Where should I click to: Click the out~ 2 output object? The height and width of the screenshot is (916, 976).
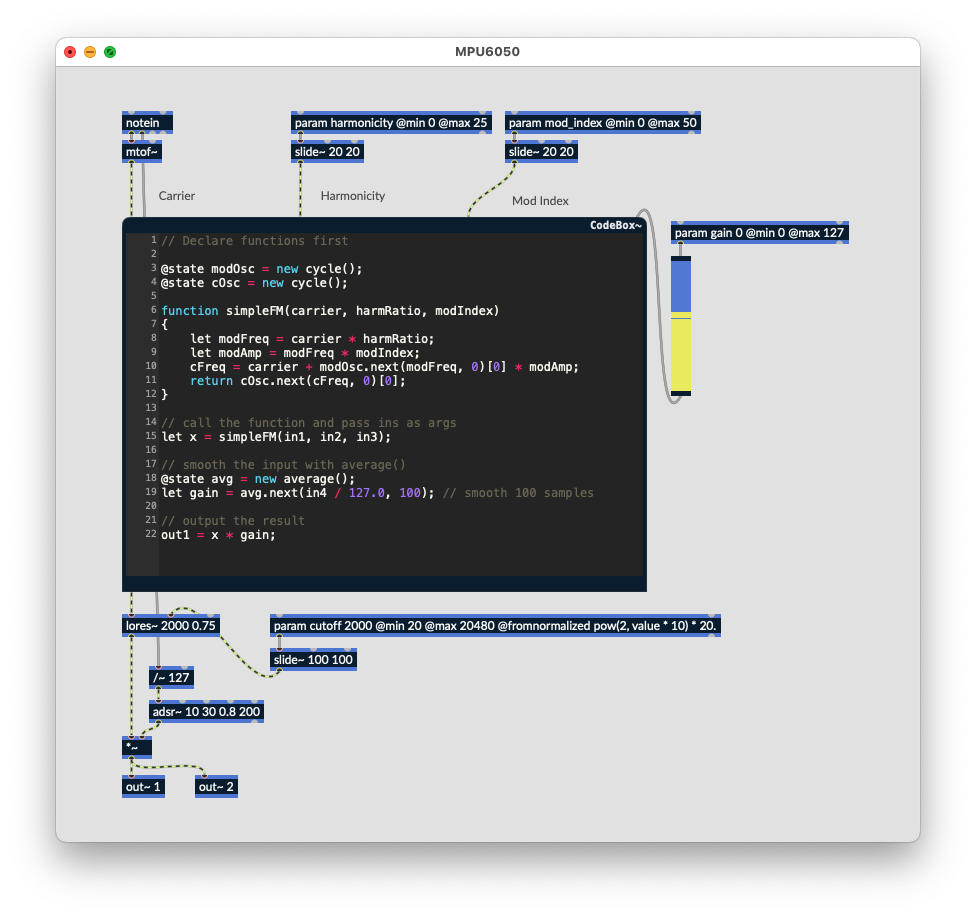click(x=216, y=787)
